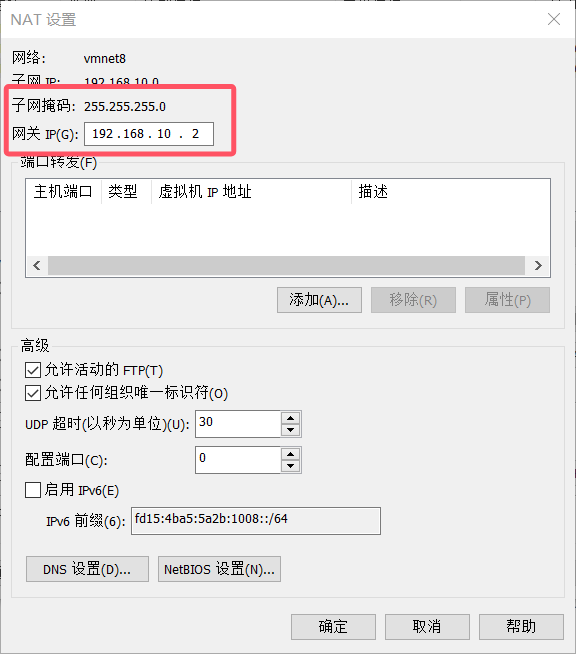The height and width of the screenshot is (654, 576).
Task: Increase config port with up arrow
Action: pos(290,454)
